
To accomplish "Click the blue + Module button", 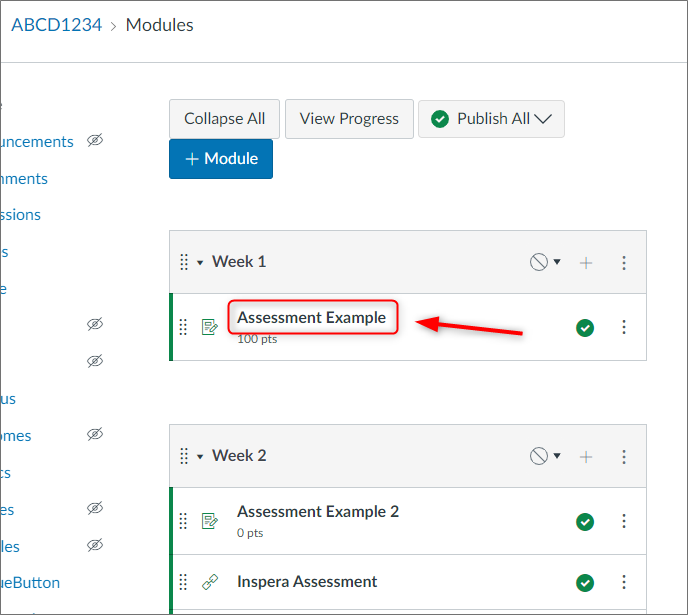I will (221, 159).
